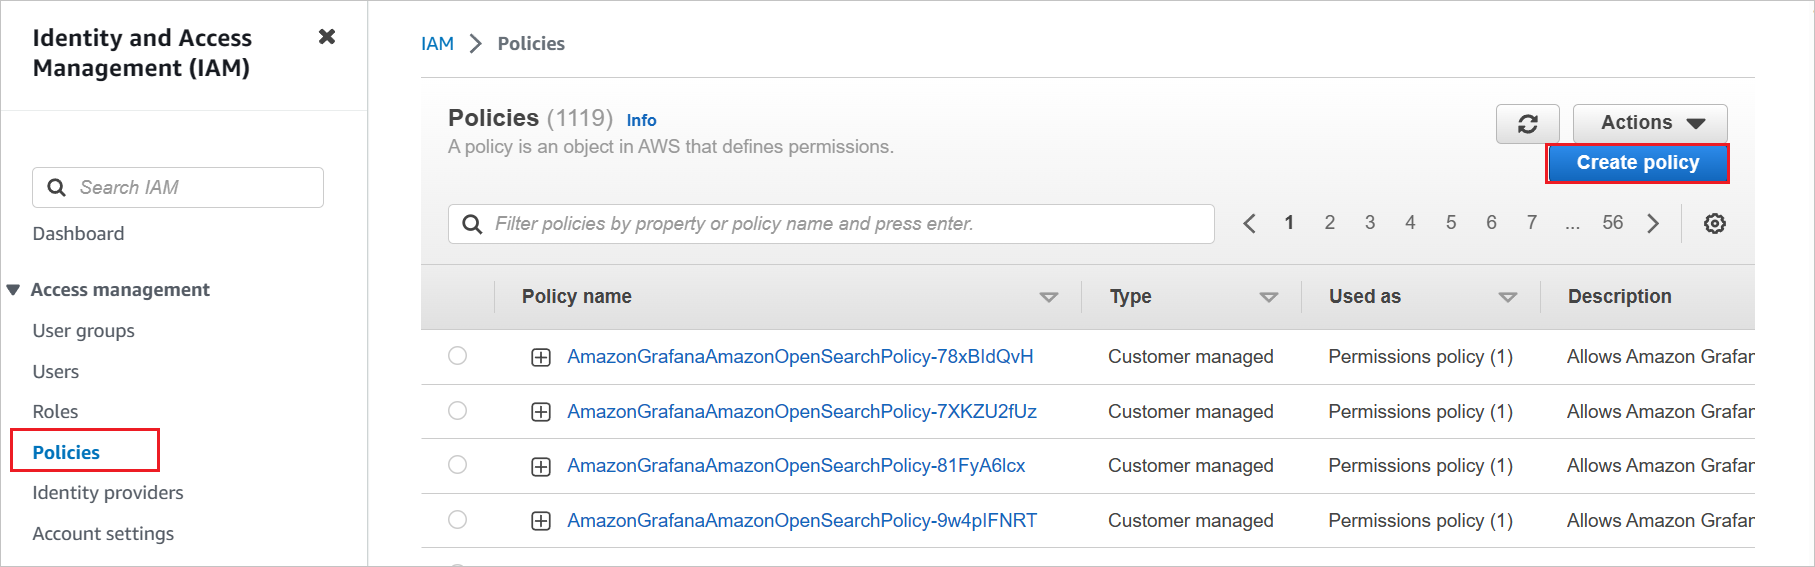This screenshot has height=567, width=1815.
Task: Select radio button for policy 78xBldQvH
Action: pos(457,356)
